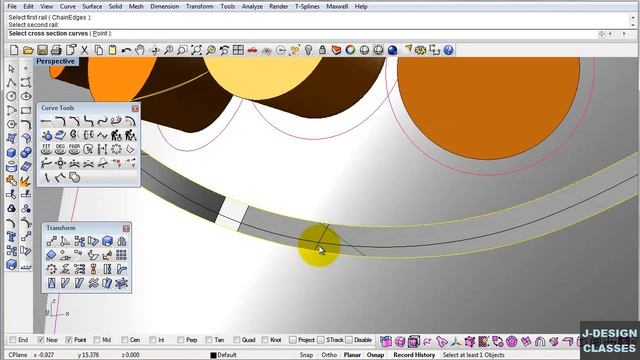Click the Mirror icon in Transform panel
640x360 pixels.
pos(121,241)
